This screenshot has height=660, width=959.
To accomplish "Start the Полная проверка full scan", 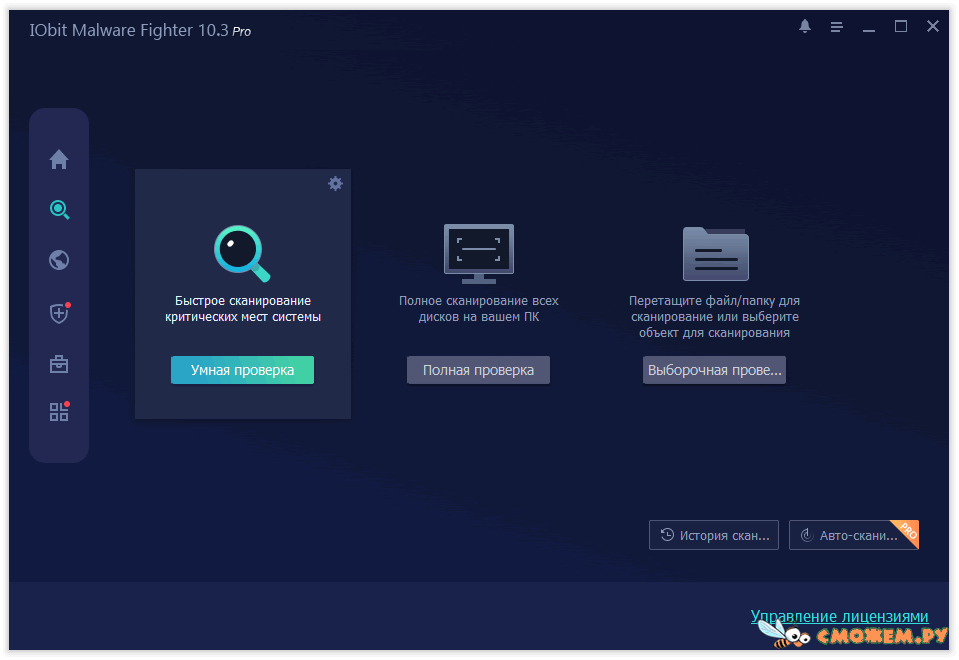I will tap(478, 370).
